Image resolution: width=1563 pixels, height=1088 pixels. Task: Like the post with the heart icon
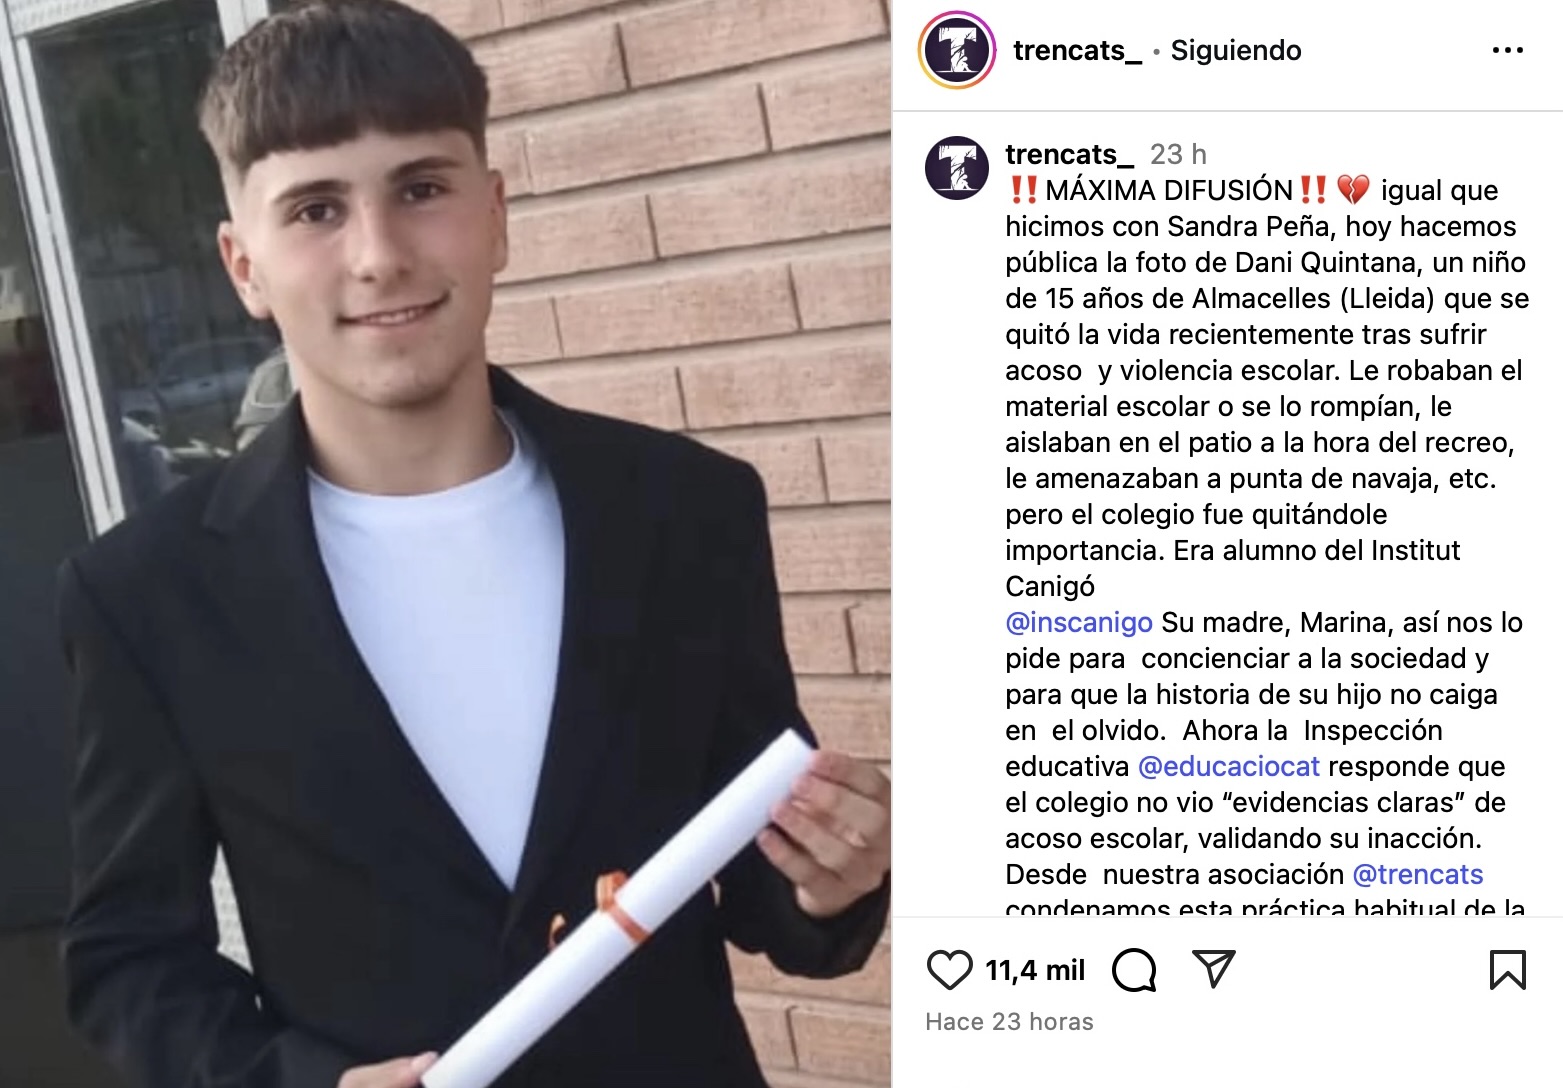coord(949,970)
